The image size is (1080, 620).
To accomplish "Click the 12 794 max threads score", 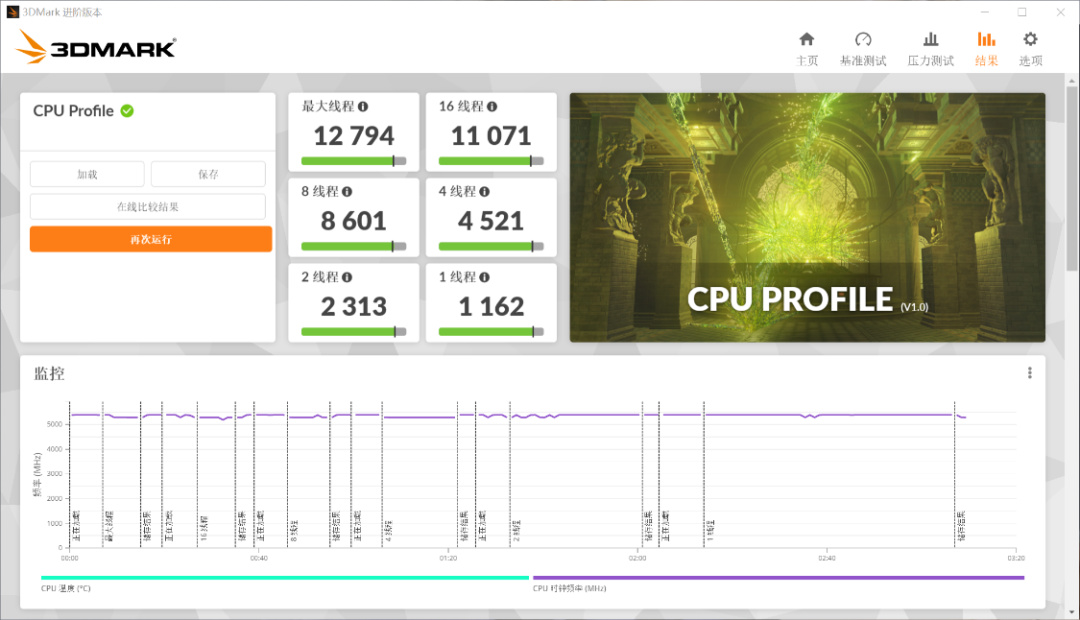I will tap(354, 136).
